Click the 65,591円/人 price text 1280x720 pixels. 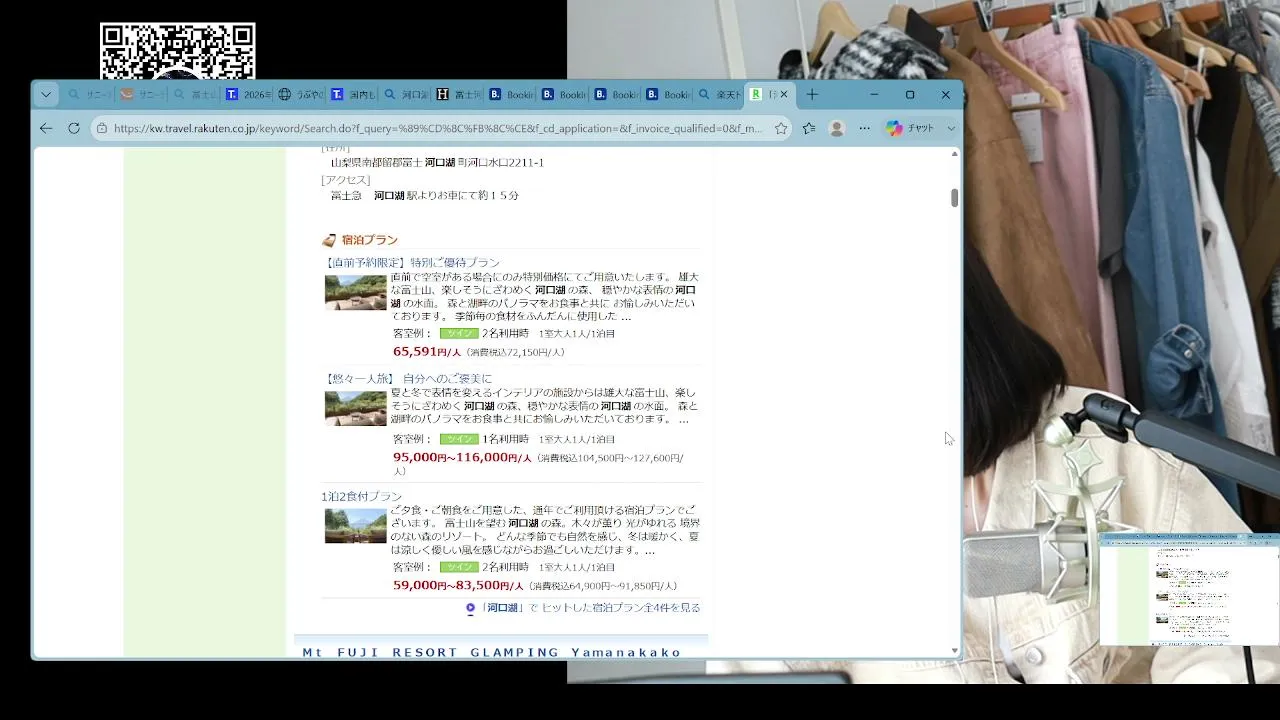427,352
